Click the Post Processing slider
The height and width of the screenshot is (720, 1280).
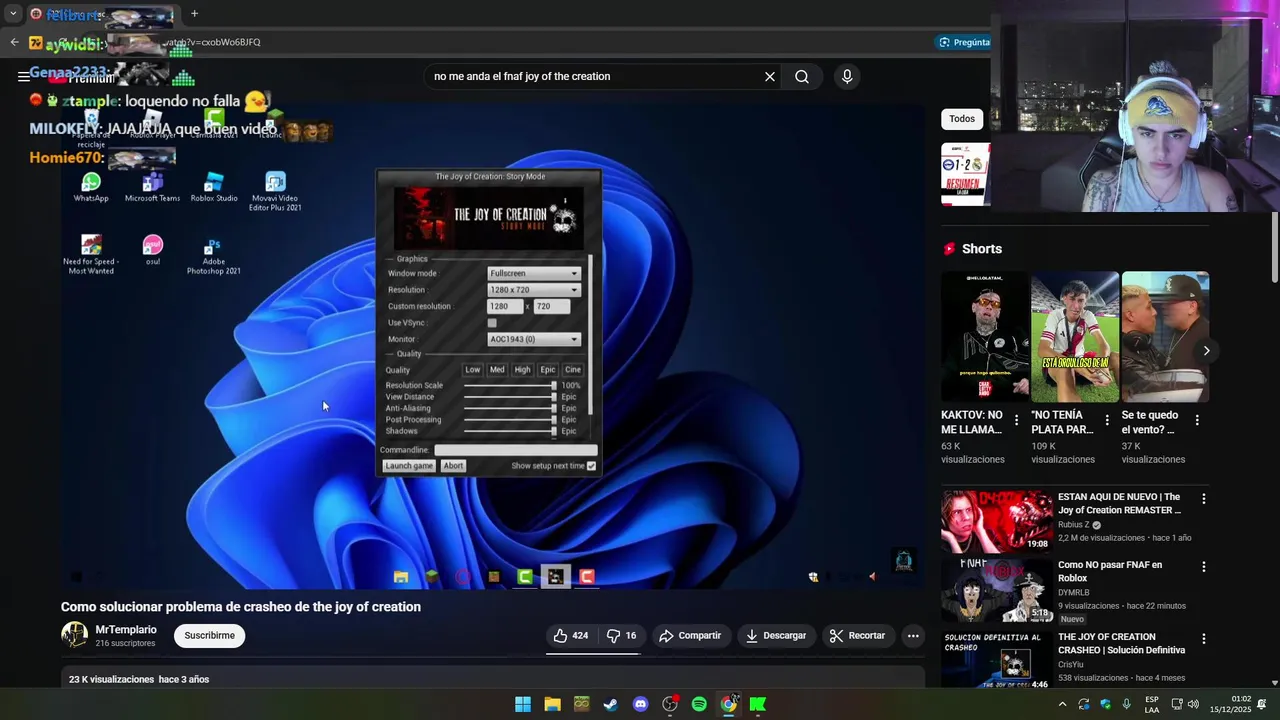(x=510, y=420)
